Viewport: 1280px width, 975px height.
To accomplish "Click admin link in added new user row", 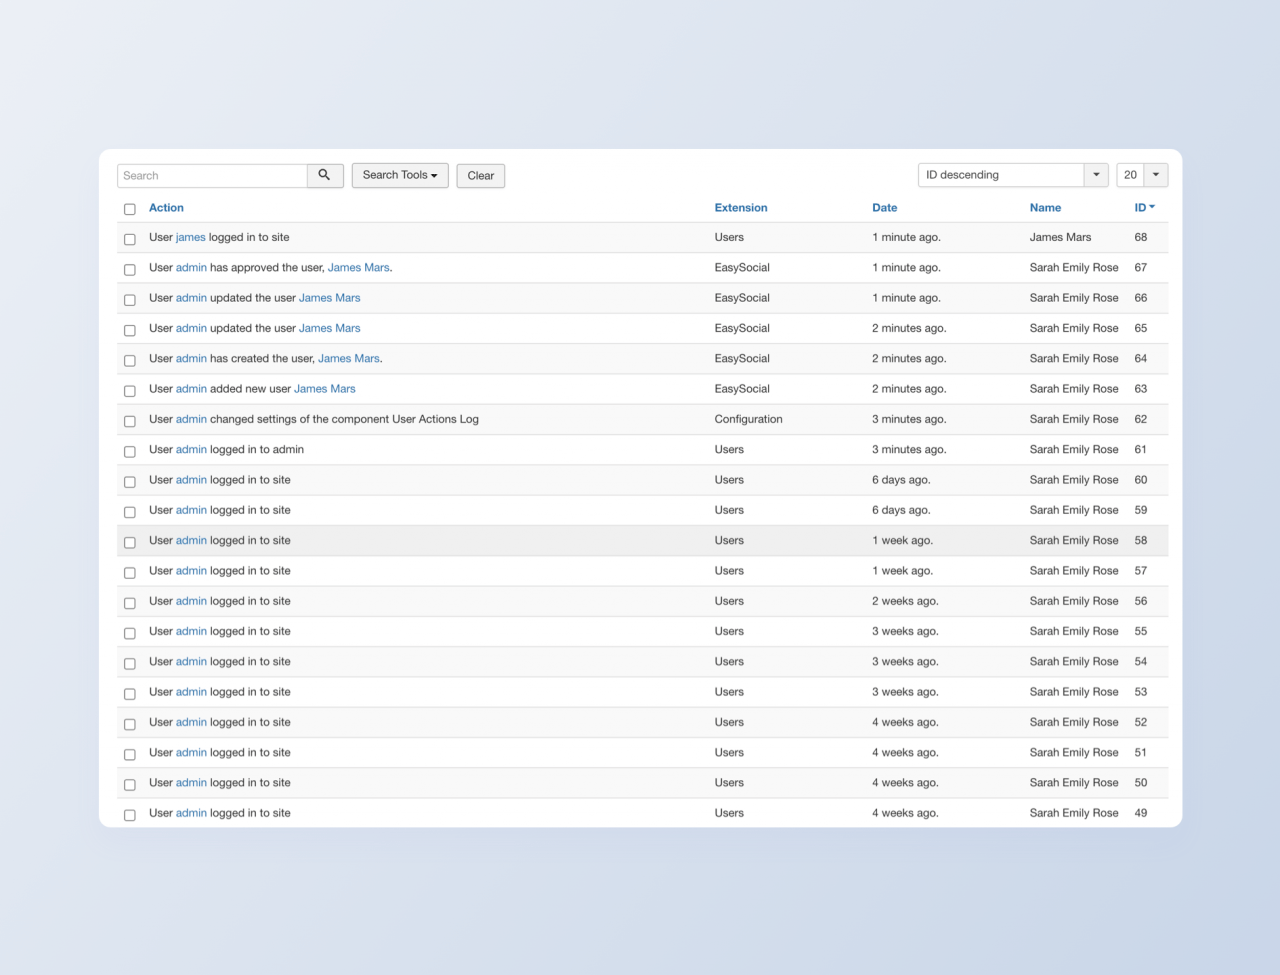I will pyautogui.click(x=191, y=389).
